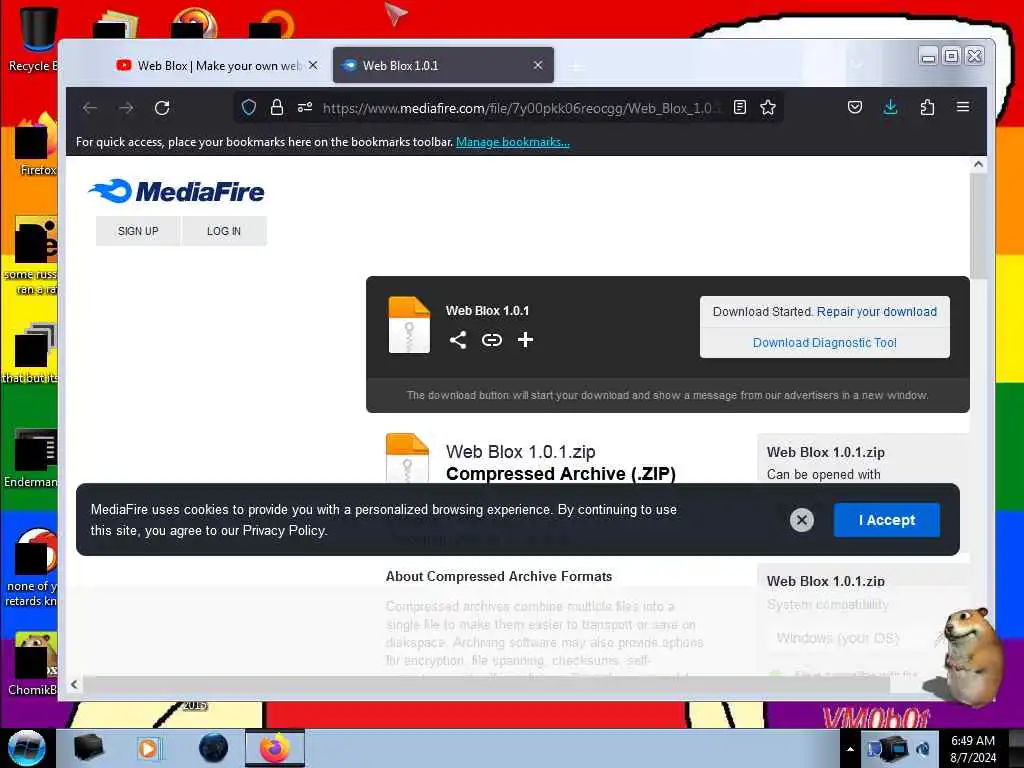The image size is (1024, 768).
Task: Select Firefox desktop shortcut
Action: pos(34,145)
